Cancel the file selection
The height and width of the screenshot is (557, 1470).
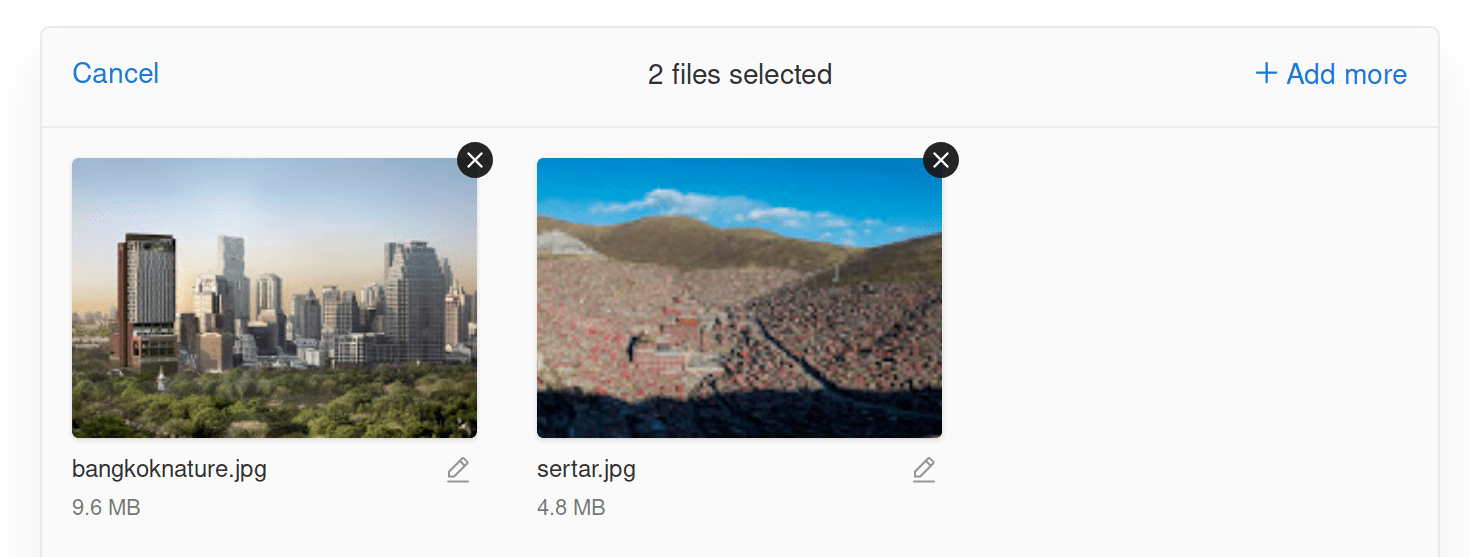(116, 74)
